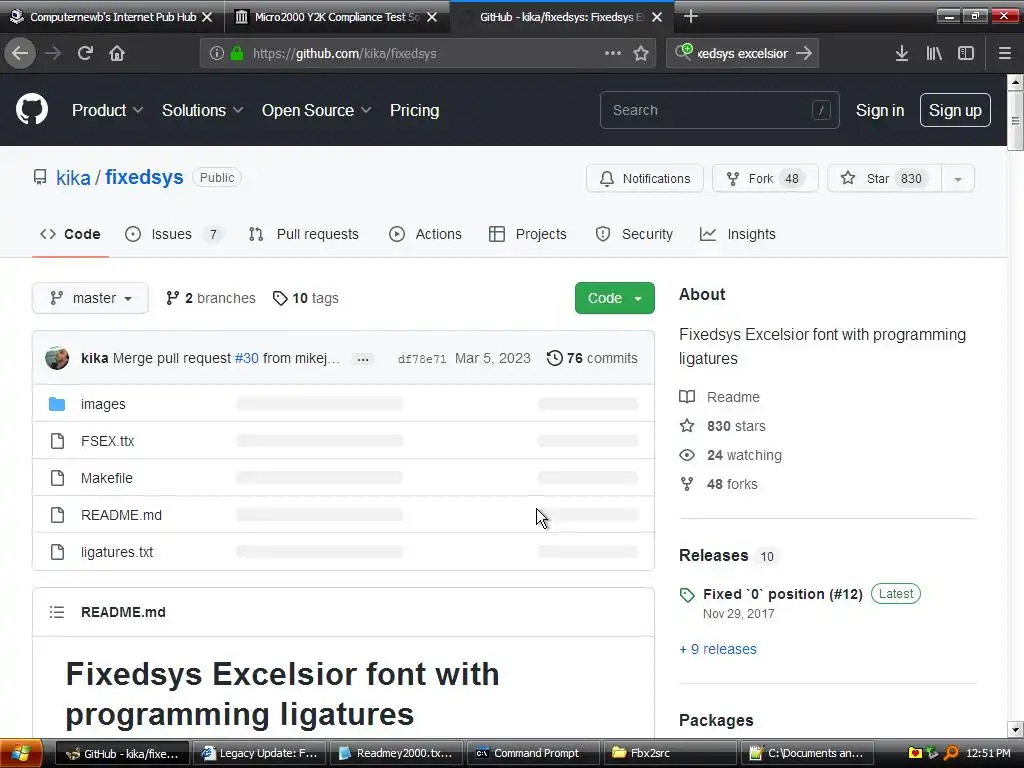Image resolution: width=1024 pixels, height=768 pixels.
Task: Open the 10 tags link
Action: [x=306, y=298]
